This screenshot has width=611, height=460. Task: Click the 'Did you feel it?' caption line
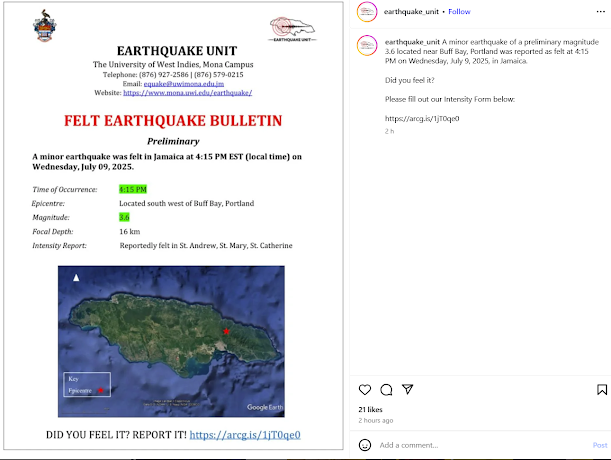pyautogui.click(x=410, y=80)
